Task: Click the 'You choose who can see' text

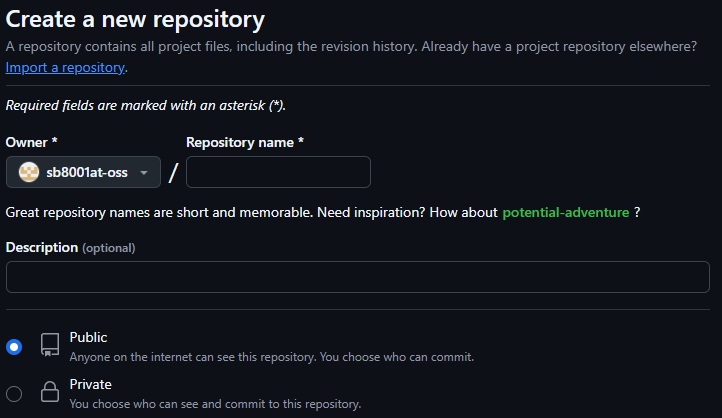Action: point(215,404)
